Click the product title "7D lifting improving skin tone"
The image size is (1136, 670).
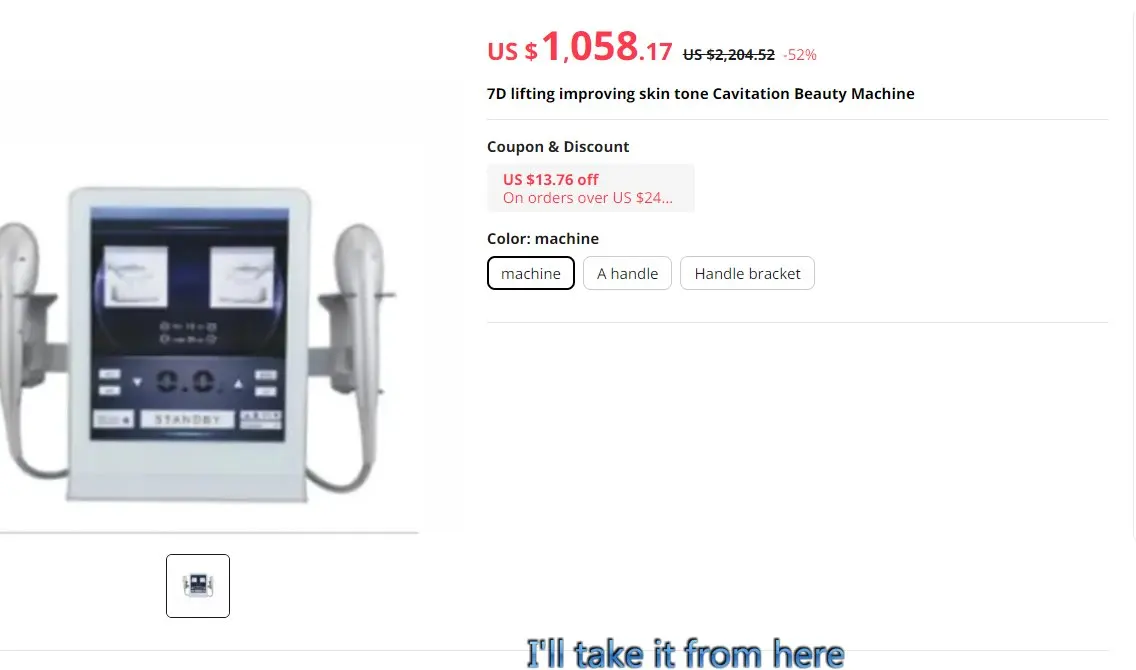[597, 93]
